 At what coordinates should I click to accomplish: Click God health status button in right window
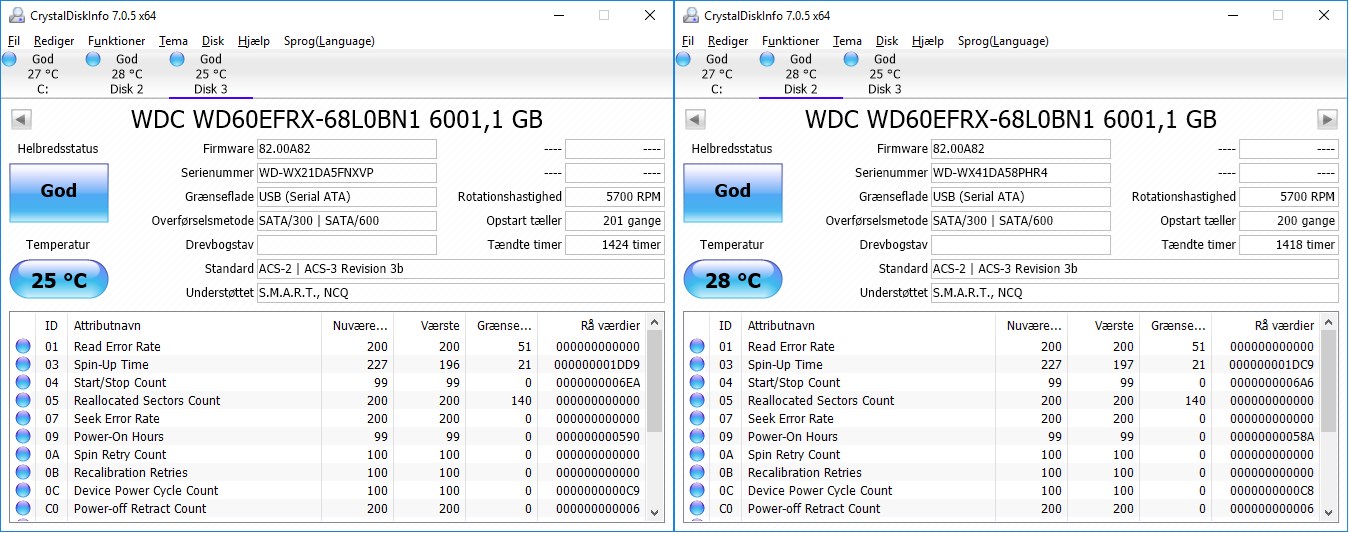(733, 192)
